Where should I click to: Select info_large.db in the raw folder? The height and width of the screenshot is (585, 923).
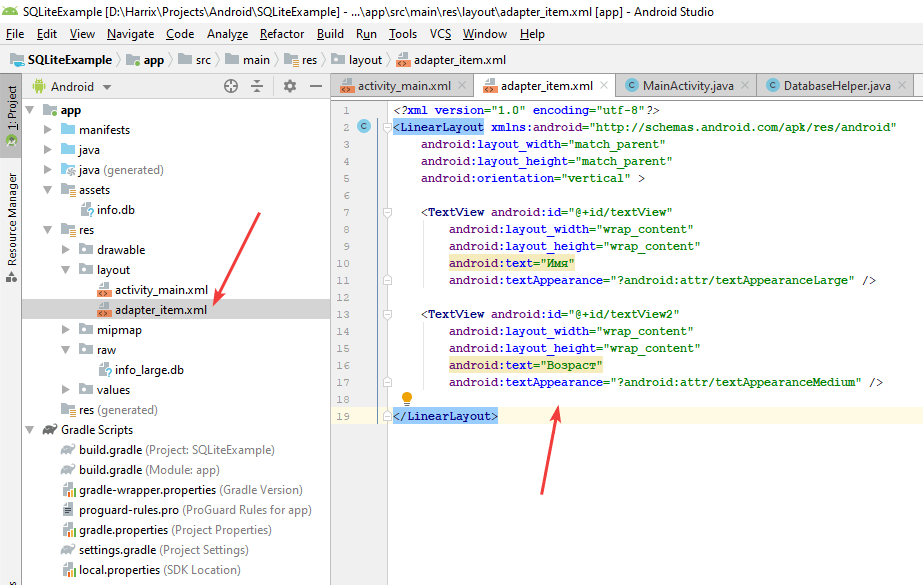pyautogui.click(x=148, y=370)
